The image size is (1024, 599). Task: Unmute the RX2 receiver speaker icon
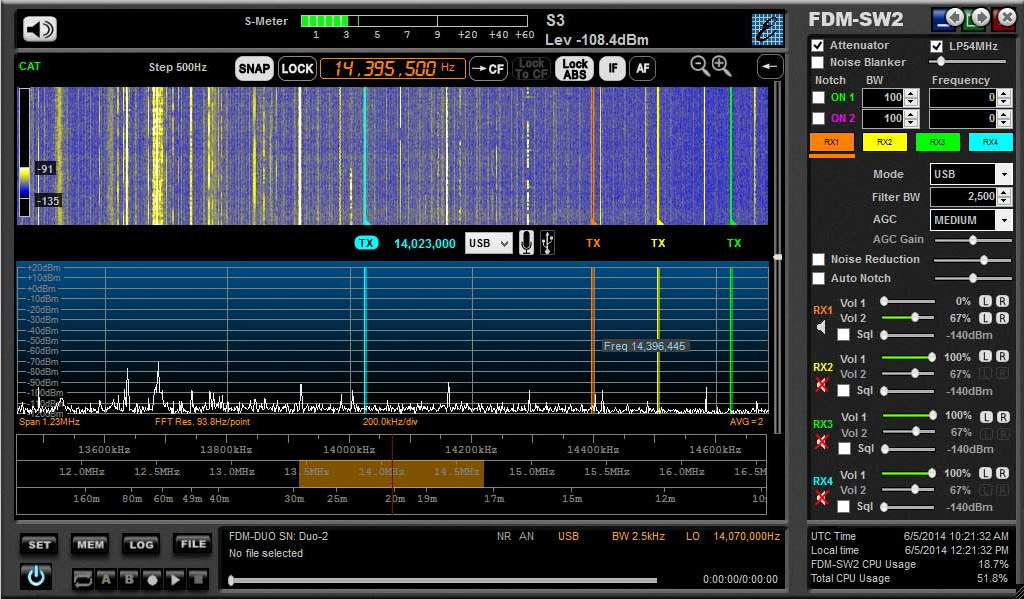(822, 385)
